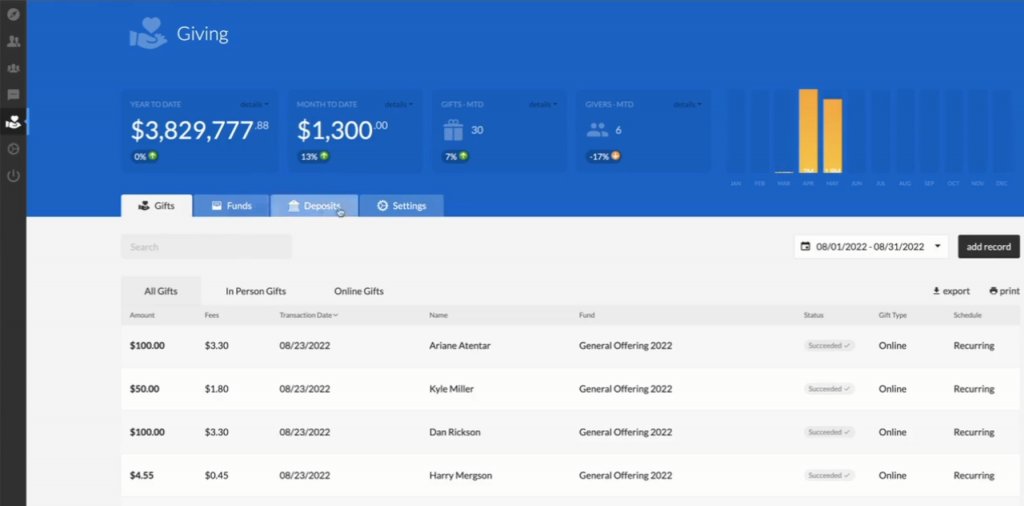
Task: Click the people icon in sidebar
Action: click(x=13, y=41)
